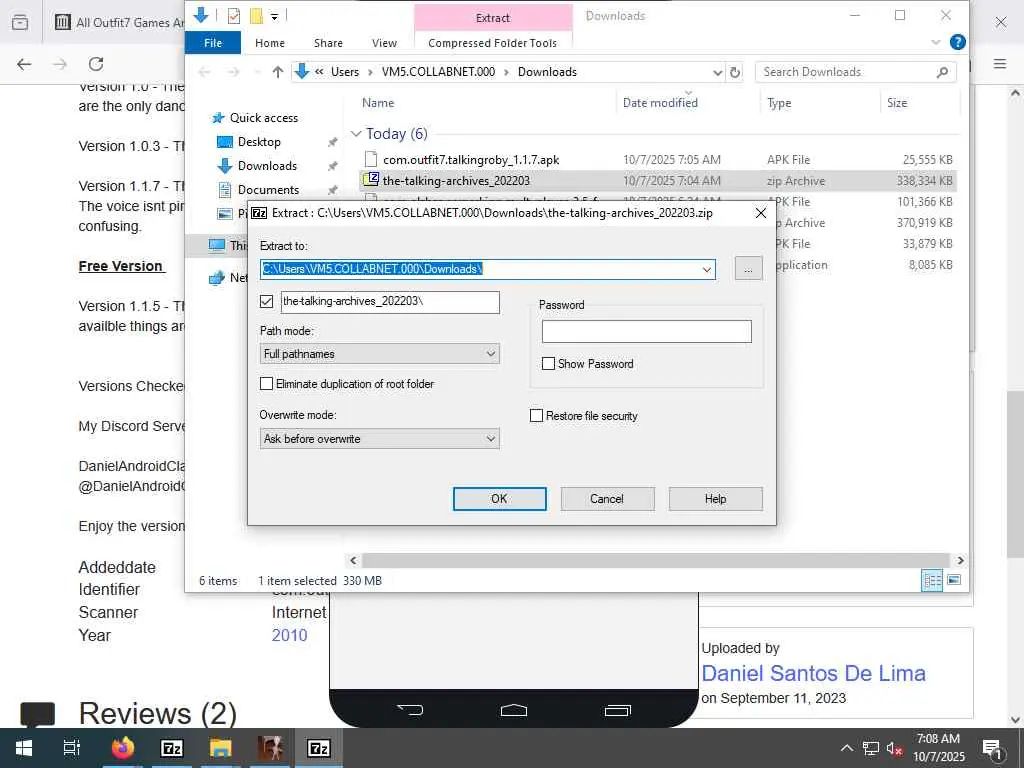
Task: Open Downloads in navigation pane
Action: point(267,166)
